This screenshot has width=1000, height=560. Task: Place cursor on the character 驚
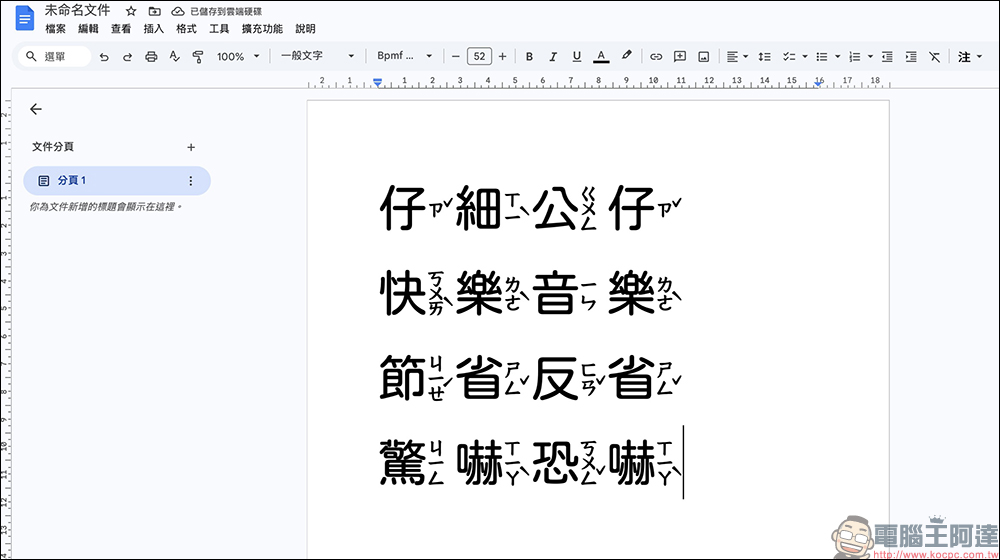(x=402, y=462)
